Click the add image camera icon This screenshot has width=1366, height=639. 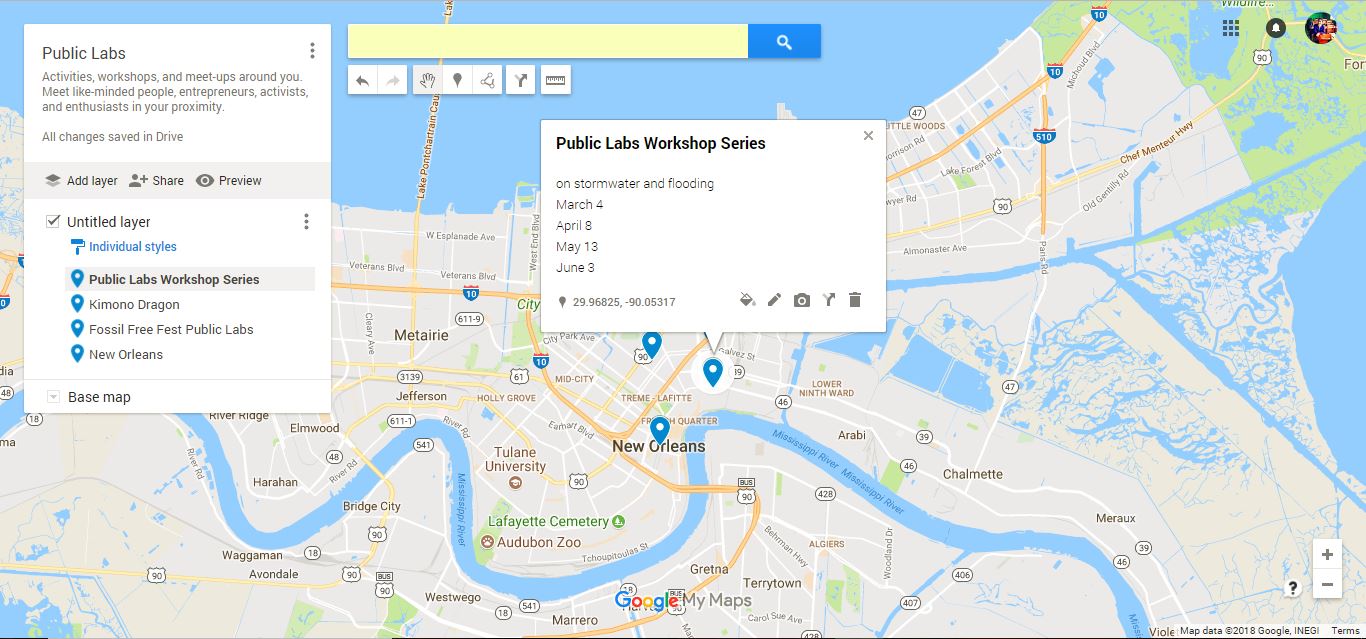(x=802, y=300)
